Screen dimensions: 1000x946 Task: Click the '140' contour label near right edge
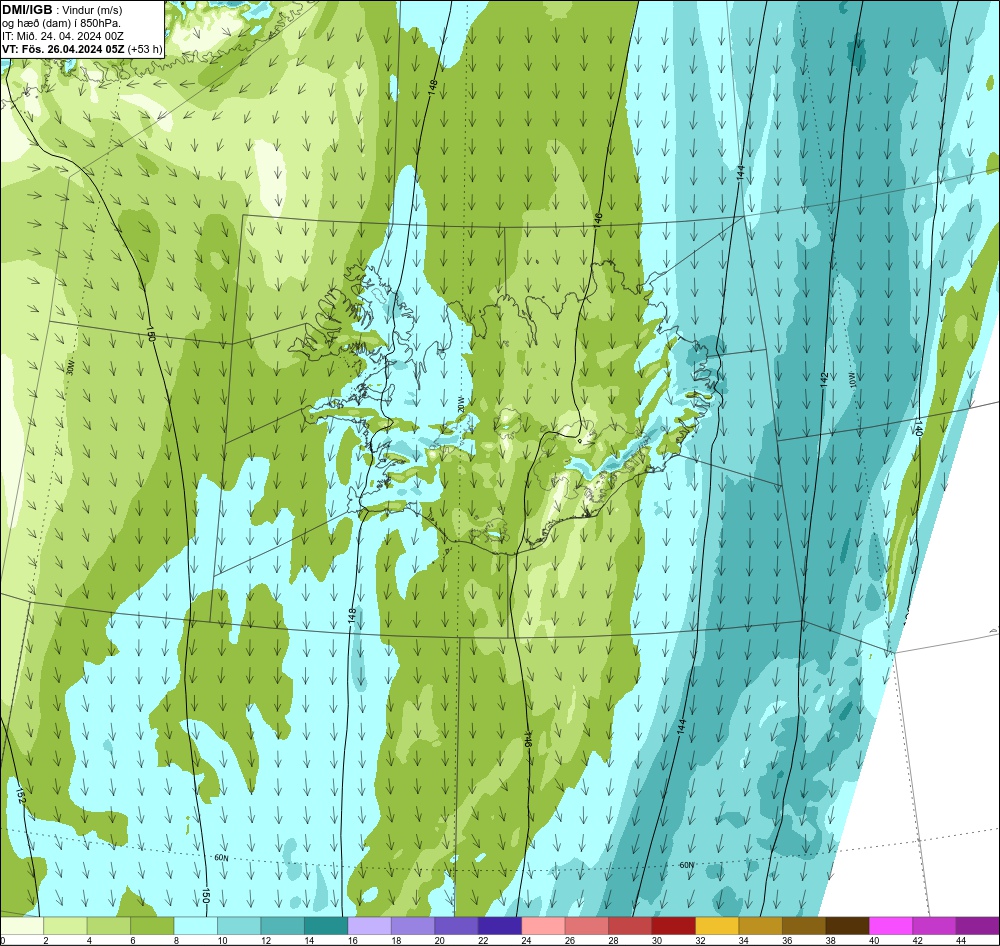coord(918,427)
